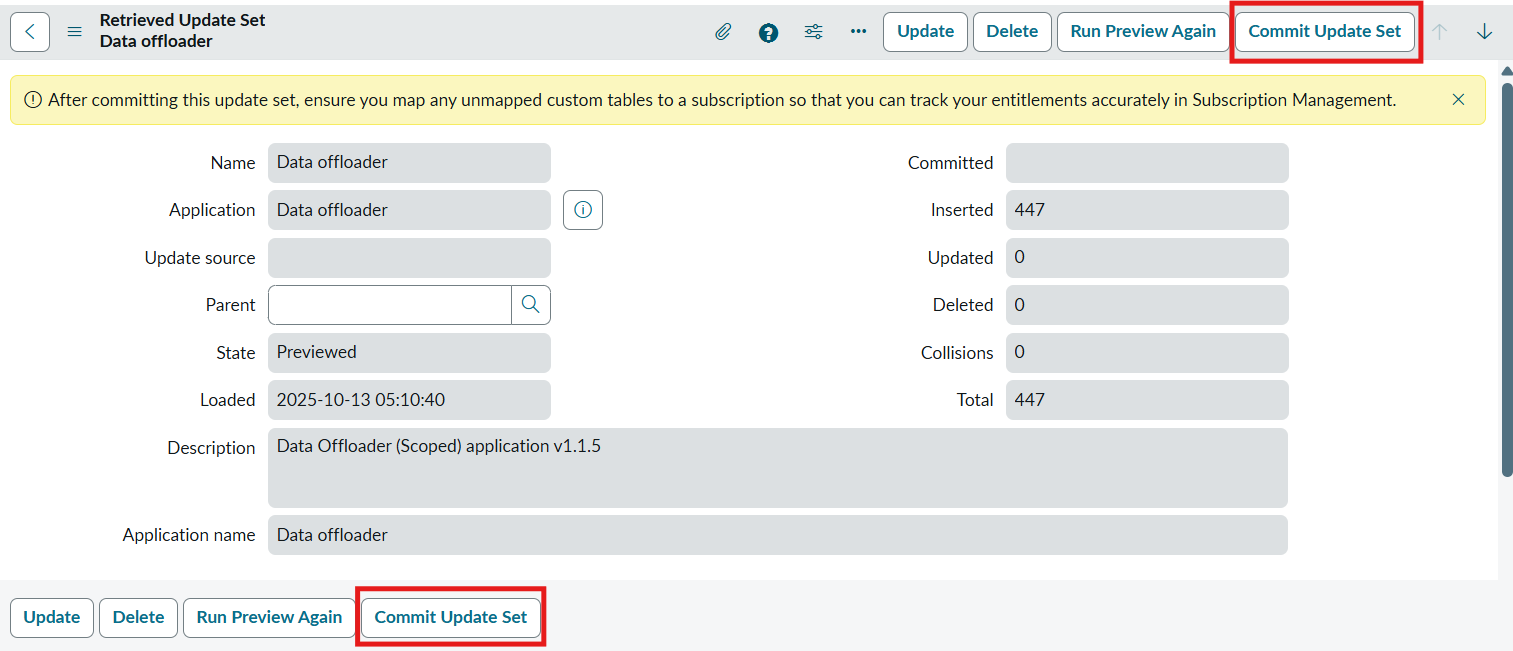Viewport: 1513px width, 651px height.
Task: Click the 'Update source' field label
Action: [x=200, y=258]
